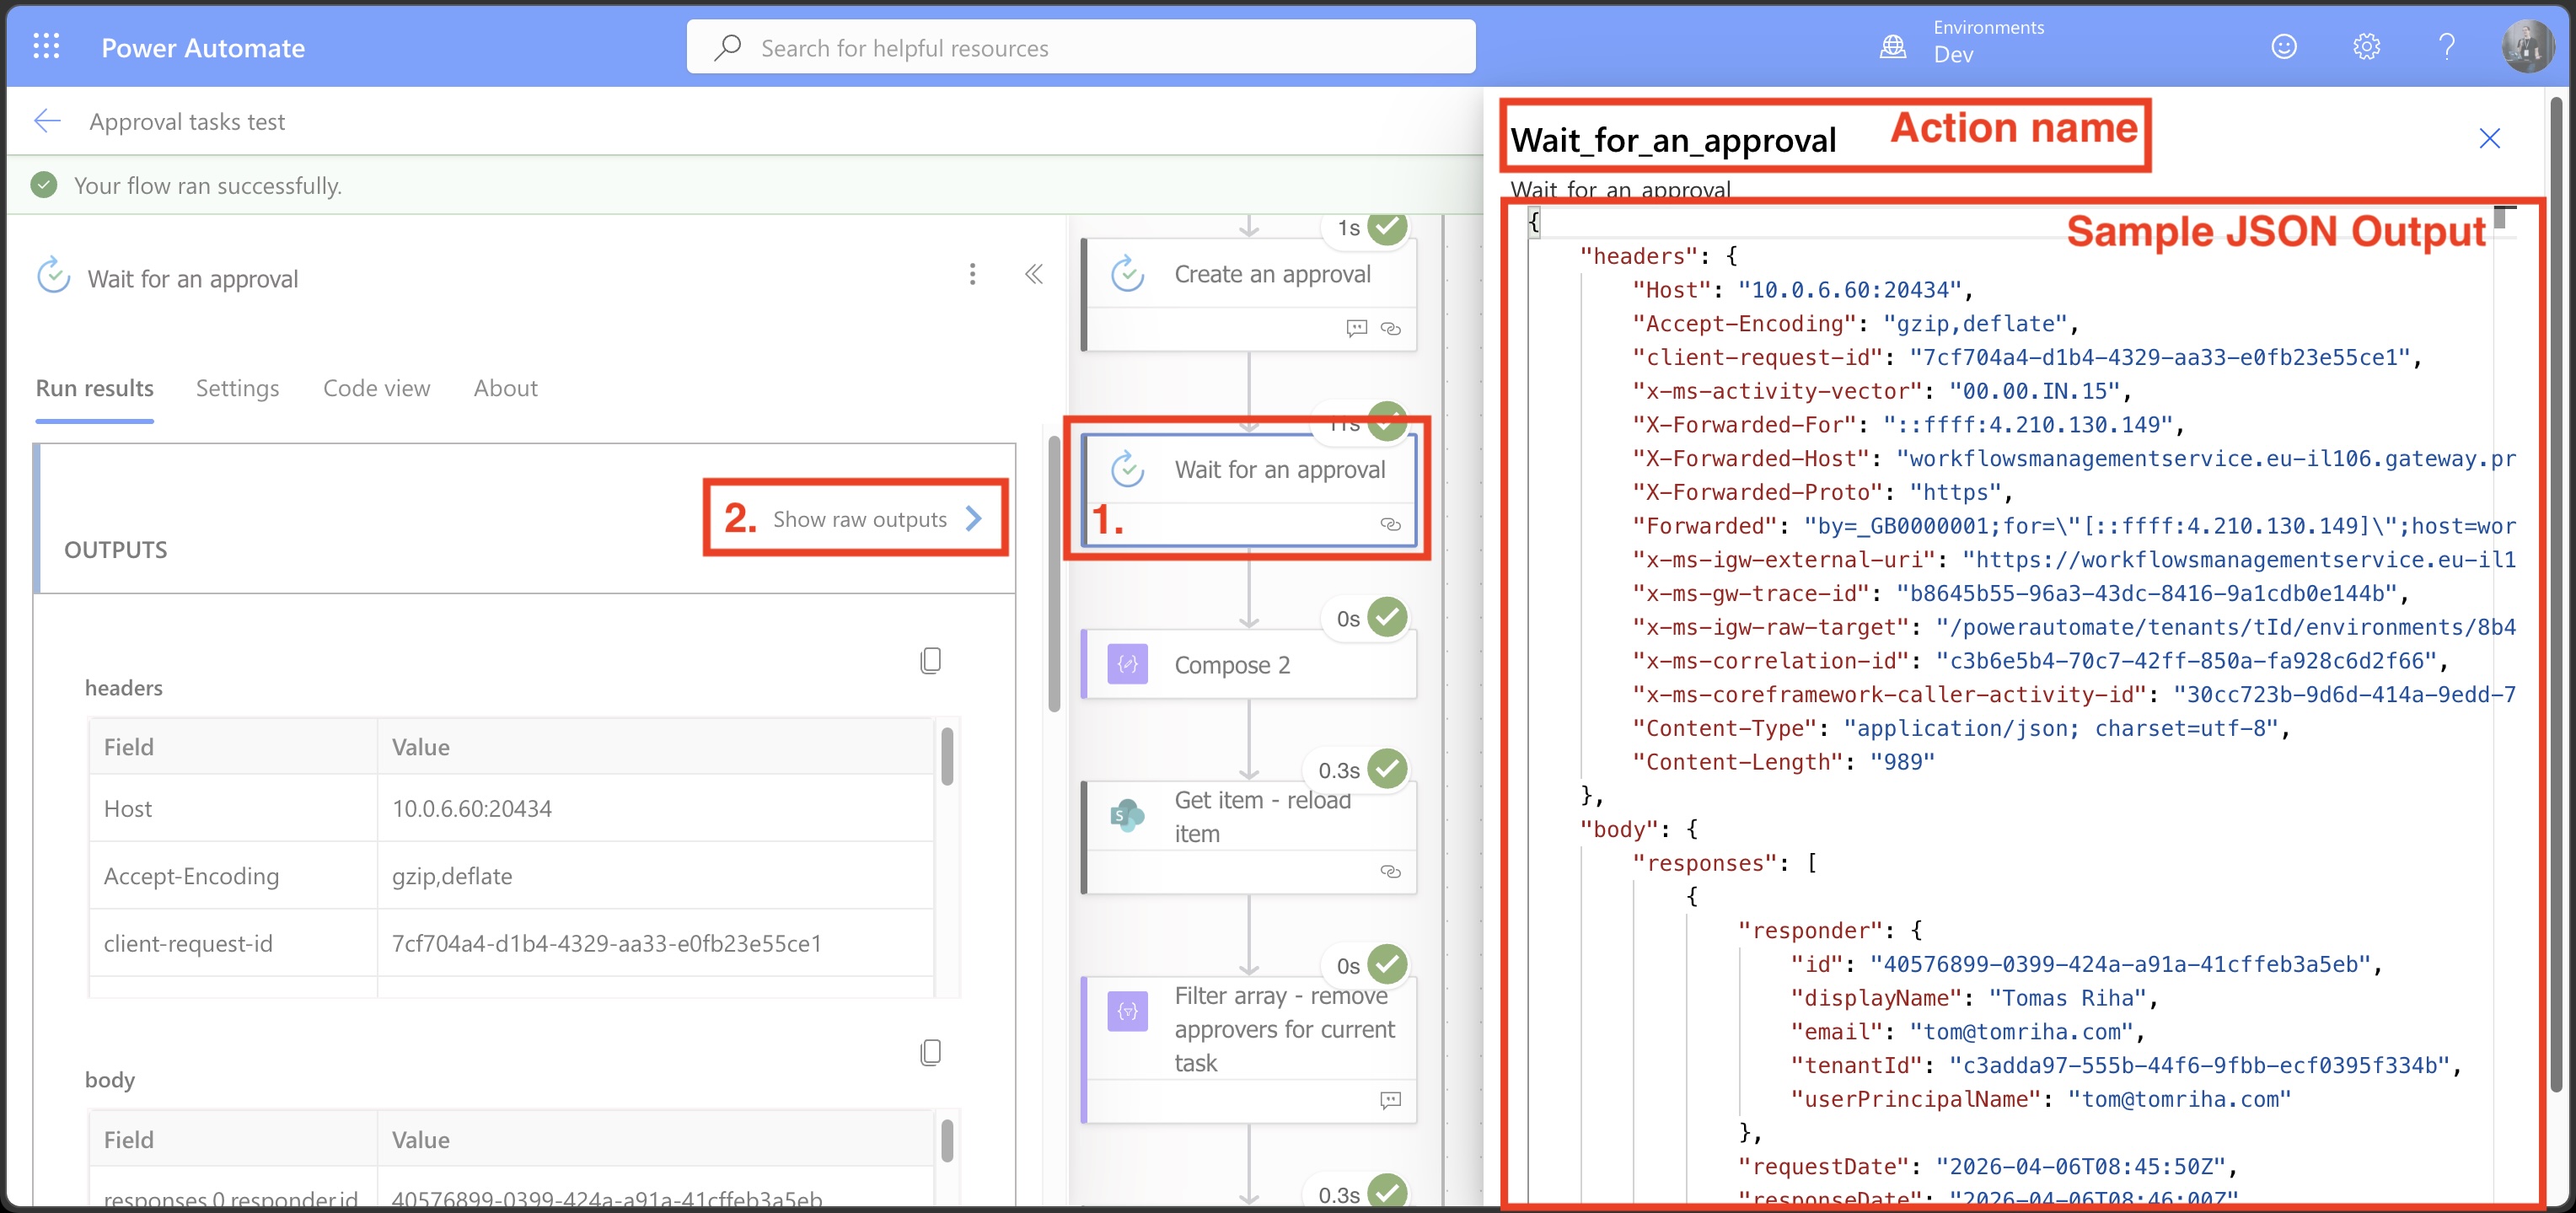Open the About tab of the action details
2576x1213 pixels.
pyautogui.click(x=505, y=389)
